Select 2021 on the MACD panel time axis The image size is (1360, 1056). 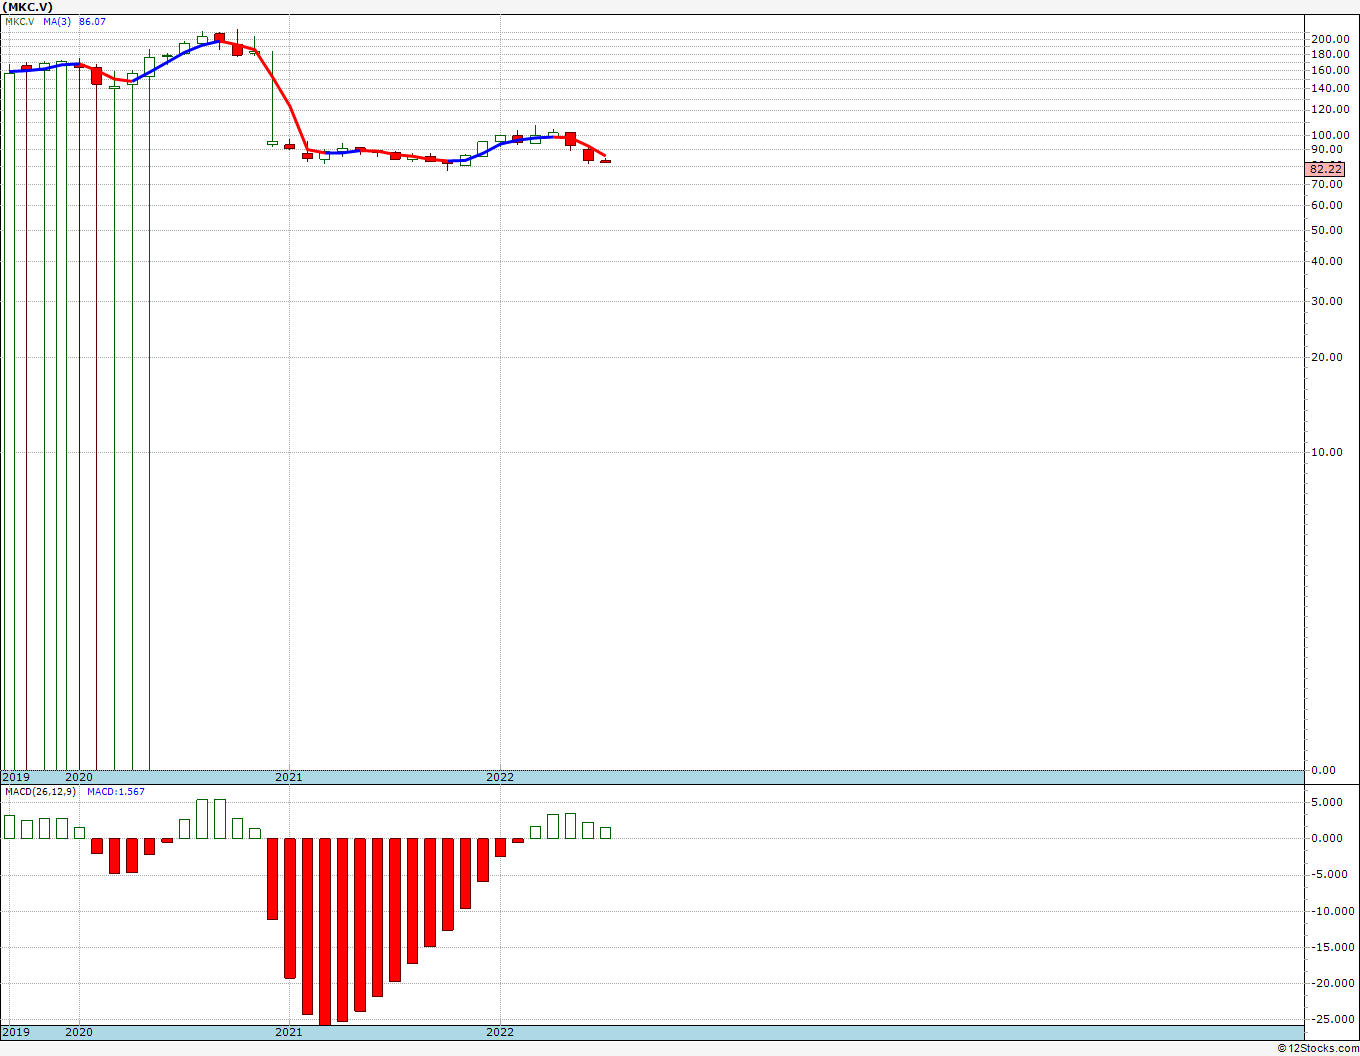289,1032
